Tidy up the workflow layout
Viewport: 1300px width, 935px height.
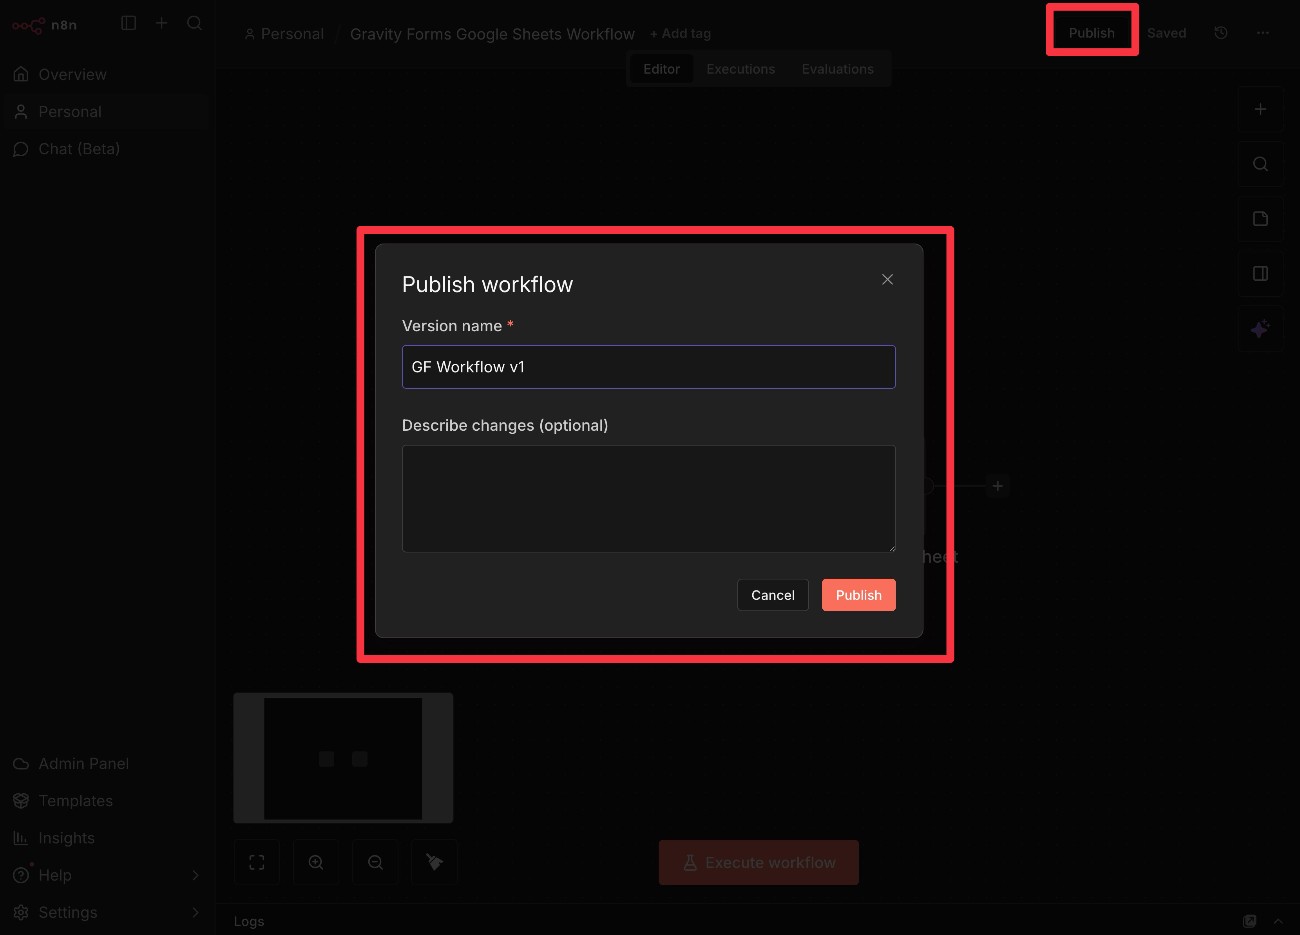click(x=435, y=862)
